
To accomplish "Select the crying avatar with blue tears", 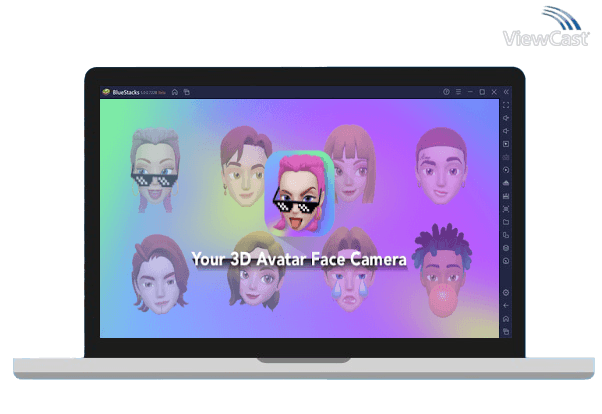I will [x=350, y=269].
